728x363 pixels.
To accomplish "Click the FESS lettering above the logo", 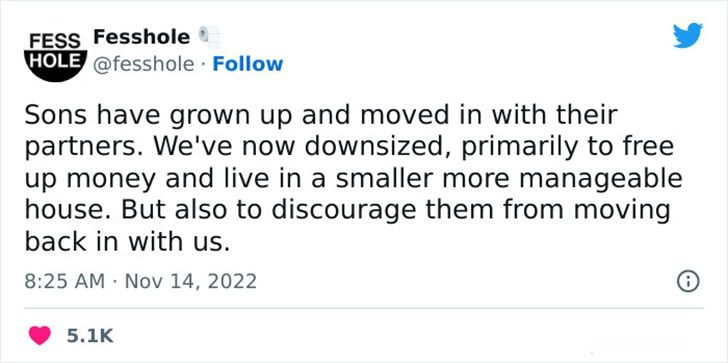I will (x=55, y=40).
